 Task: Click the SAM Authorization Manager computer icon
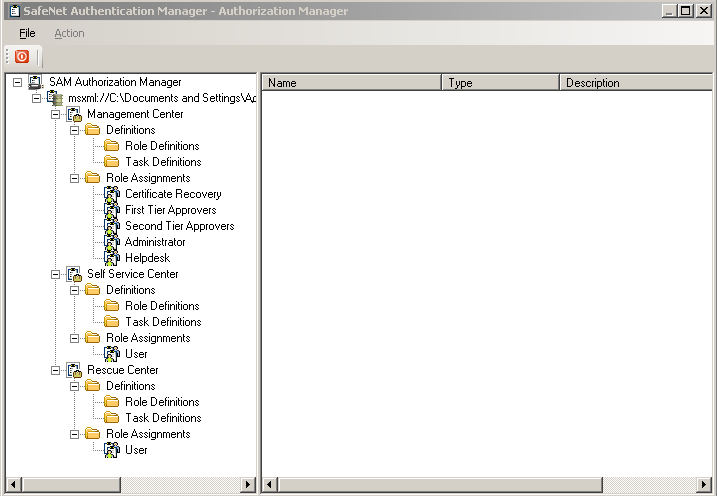36,82
